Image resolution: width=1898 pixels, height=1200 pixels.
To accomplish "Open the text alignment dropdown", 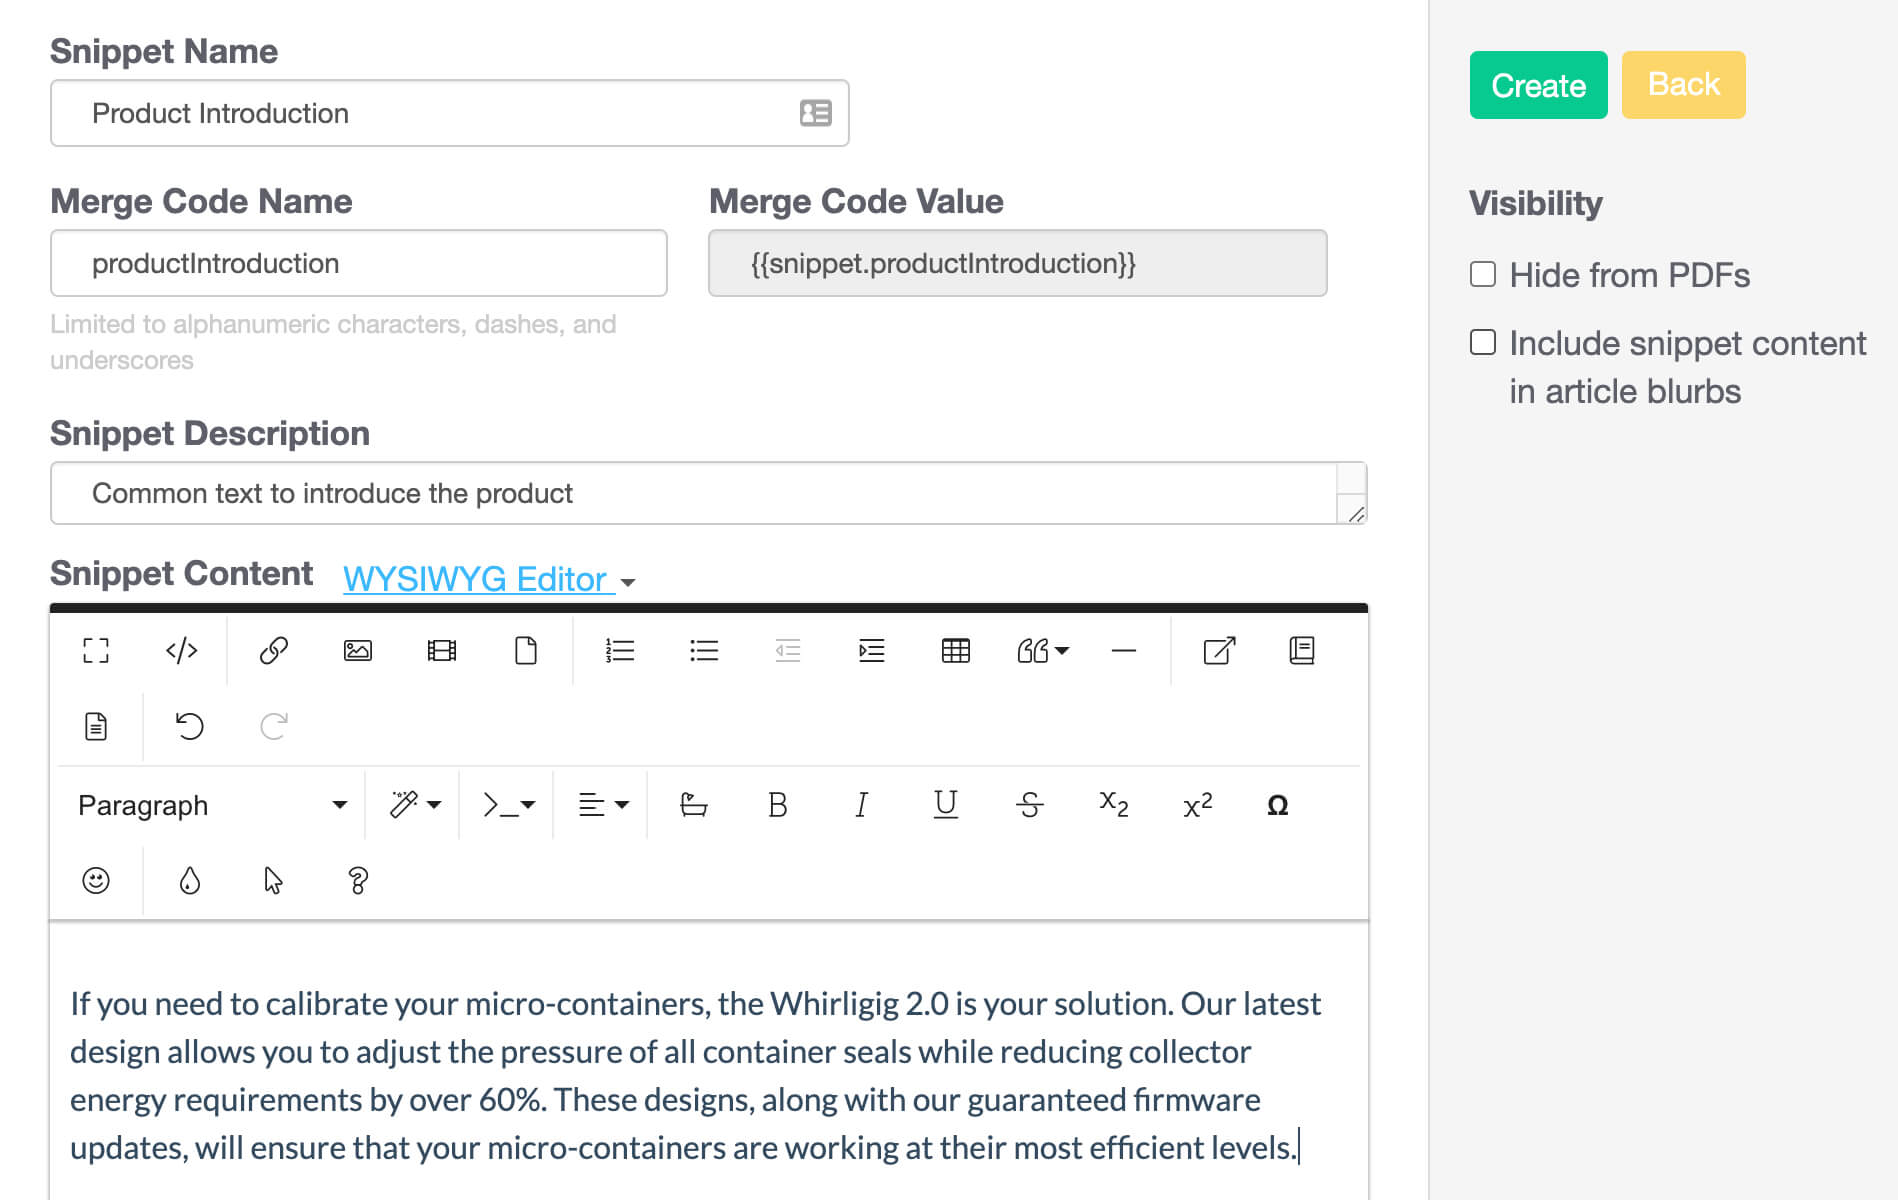I will [600, 805].
